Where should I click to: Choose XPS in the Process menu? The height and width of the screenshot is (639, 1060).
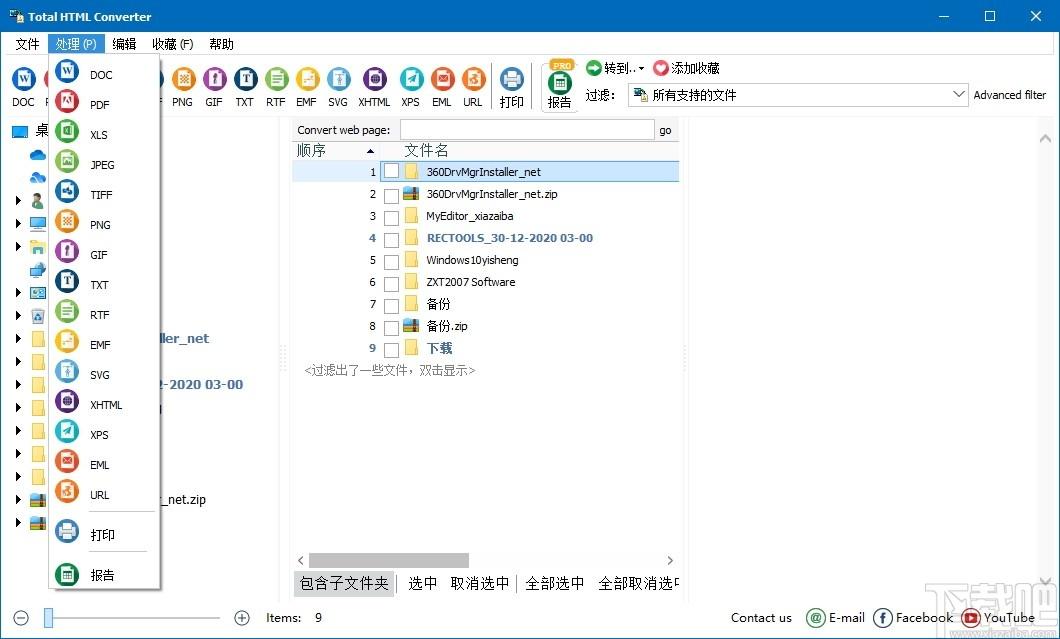104,434
